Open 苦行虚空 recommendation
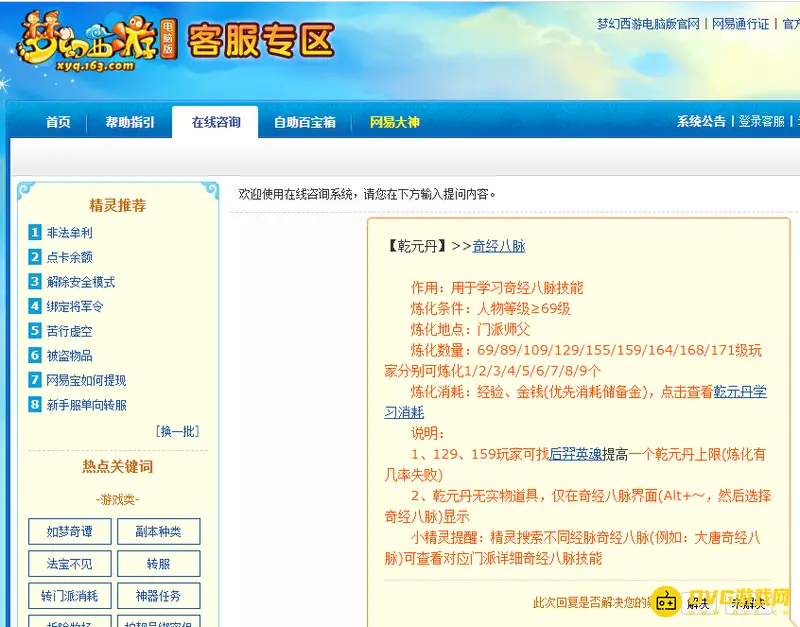This screenshot has height=627, width=800. pyautogui.click(x=69, y=331)
